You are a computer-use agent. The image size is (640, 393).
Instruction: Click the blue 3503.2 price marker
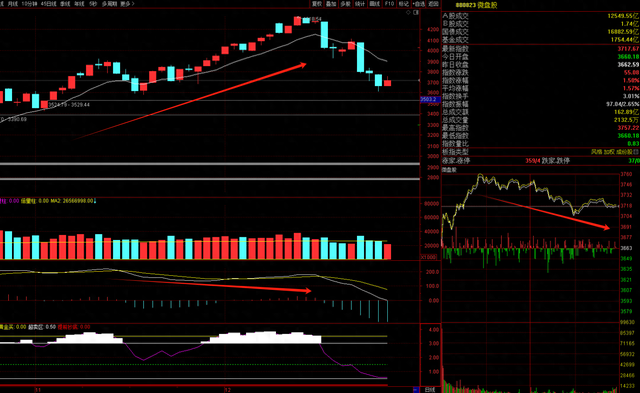(429, 99)
